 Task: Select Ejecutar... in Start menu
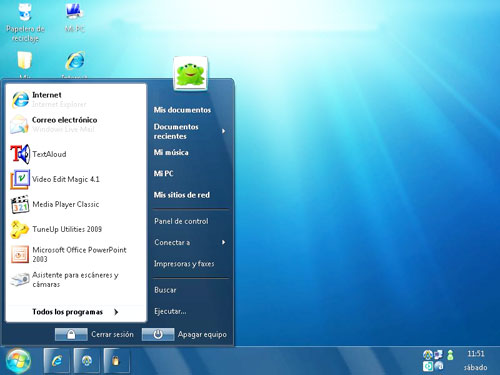pos(170,311)
